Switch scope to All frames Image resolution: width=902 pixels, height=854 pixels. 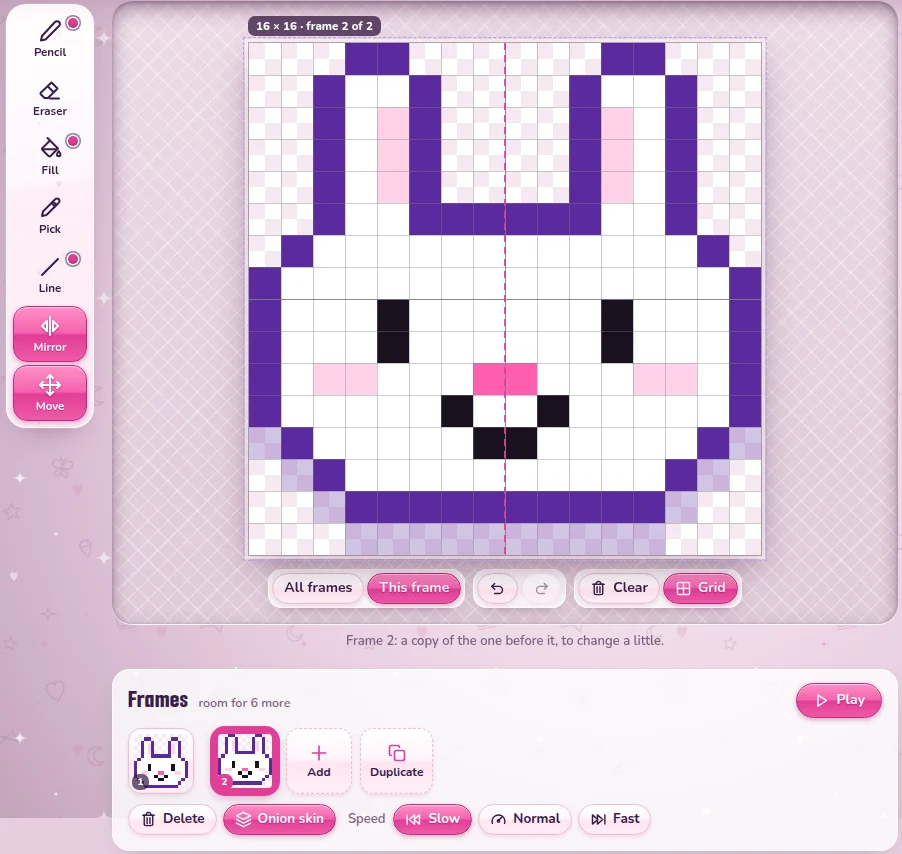click(318, 588)
